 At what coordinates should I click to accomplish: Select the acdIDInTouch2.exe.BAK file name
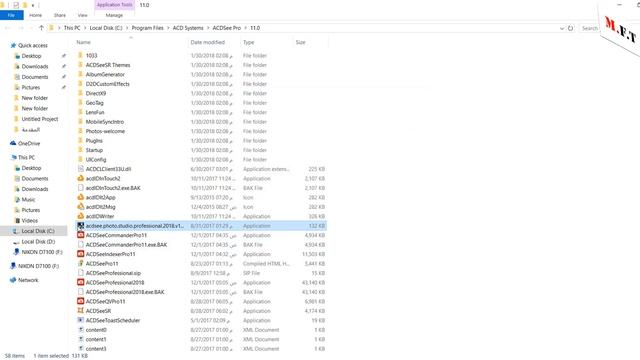tap(113, 188)
